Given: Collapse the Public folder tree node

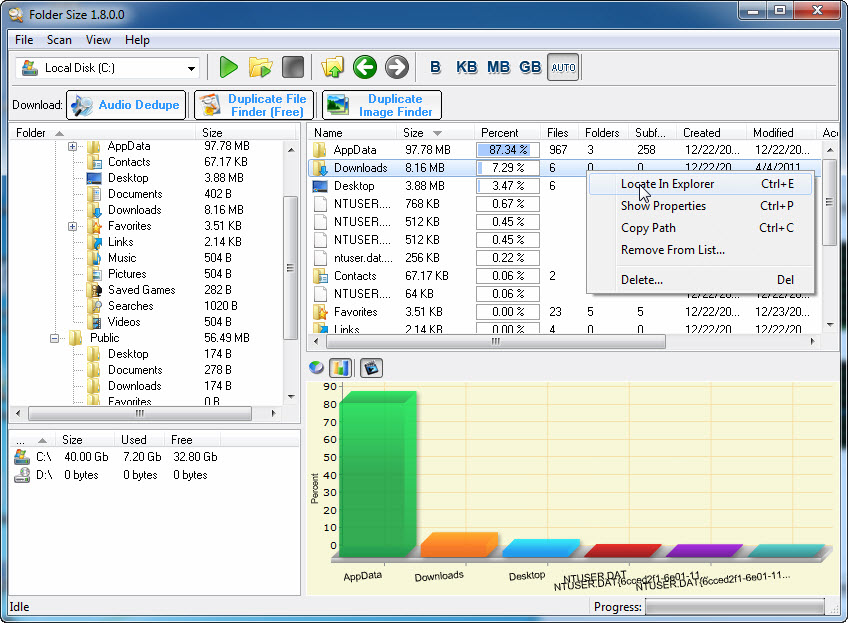Looking at the screenshot, I should pyautogui.click(x=56, y=338).
